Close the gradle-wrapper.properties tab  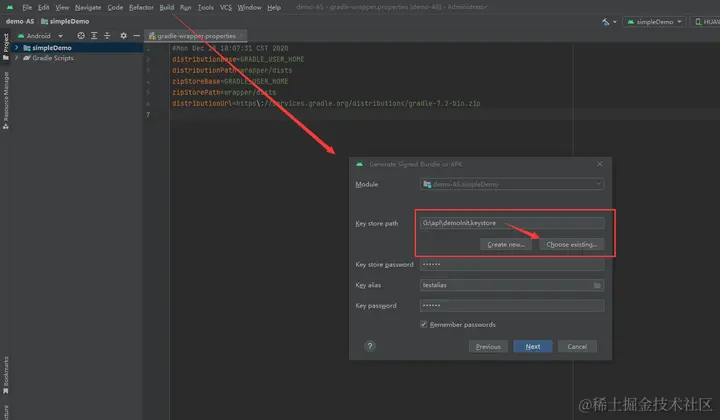(x=242, y=36)
